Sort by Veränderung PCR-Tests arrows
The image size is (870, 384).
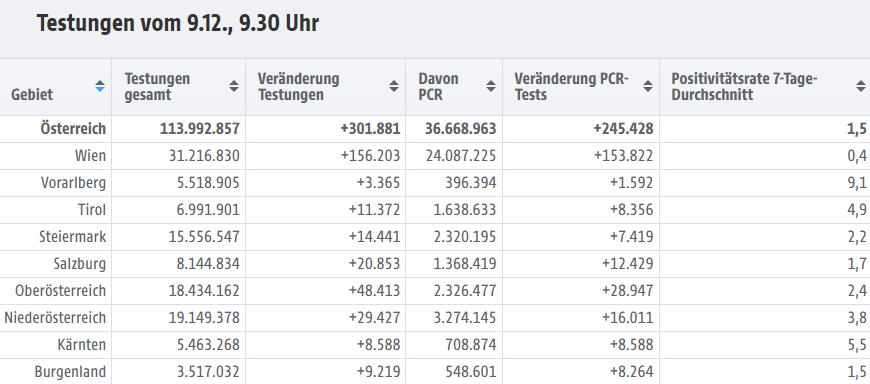pos(648,87)
